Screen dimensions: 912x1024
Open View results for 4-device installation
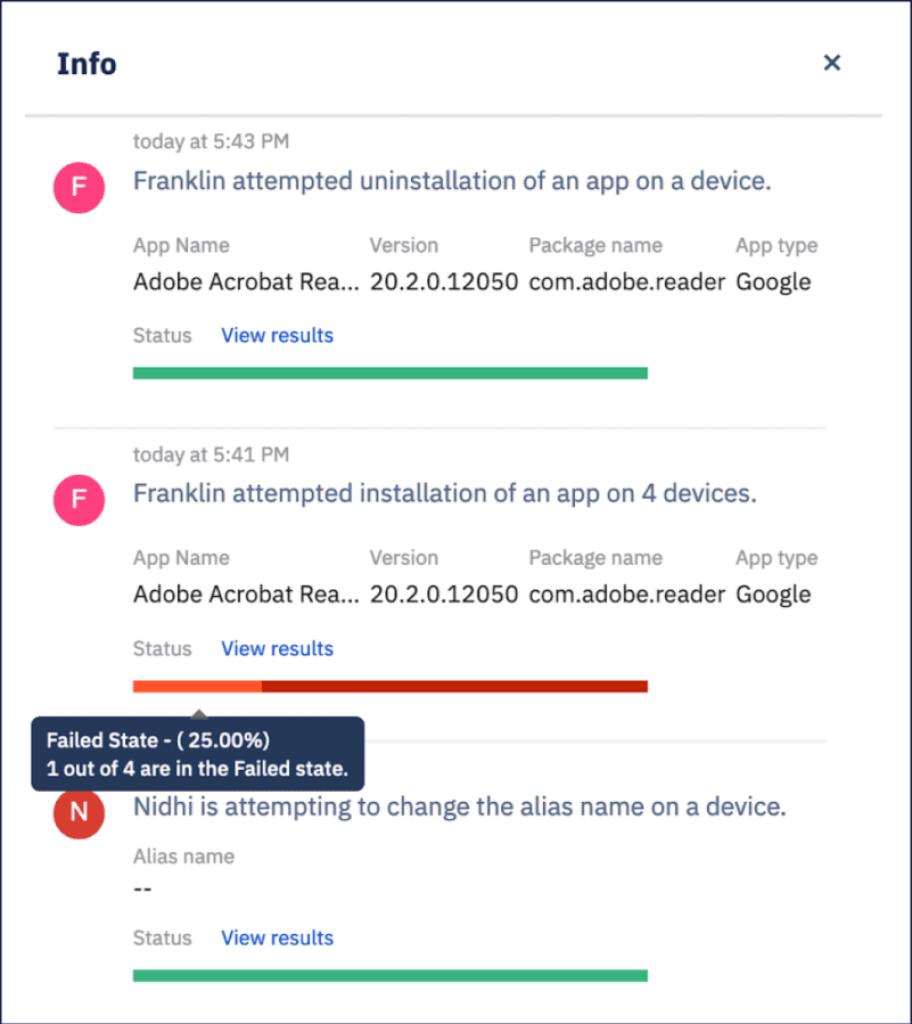tap(277, 648)
